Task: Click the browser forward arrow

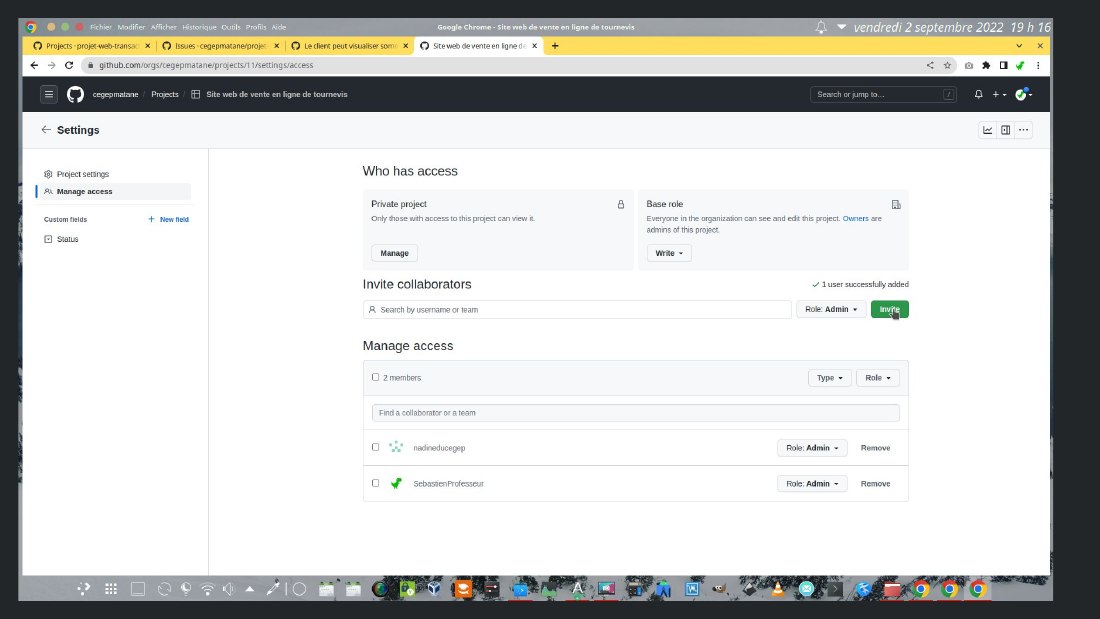Action: coord(51,65)
